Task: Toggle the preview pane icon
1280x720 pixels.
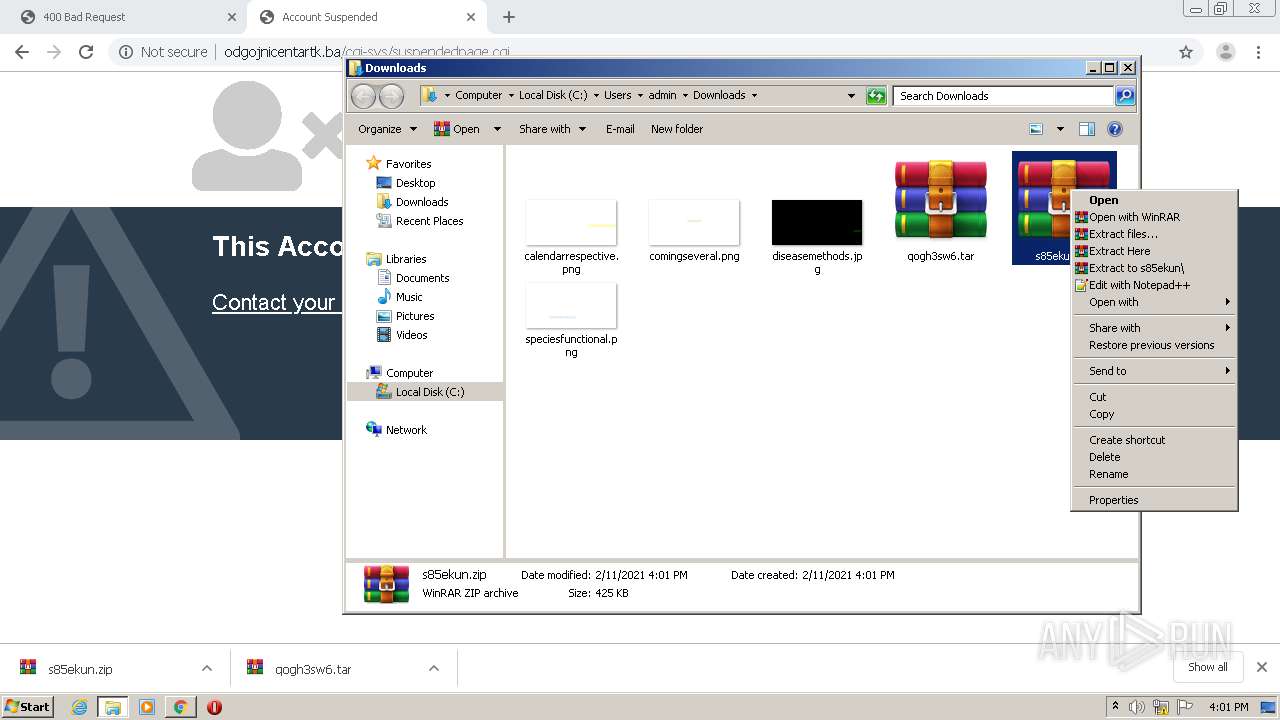Action: click(x=1087, y=129)
